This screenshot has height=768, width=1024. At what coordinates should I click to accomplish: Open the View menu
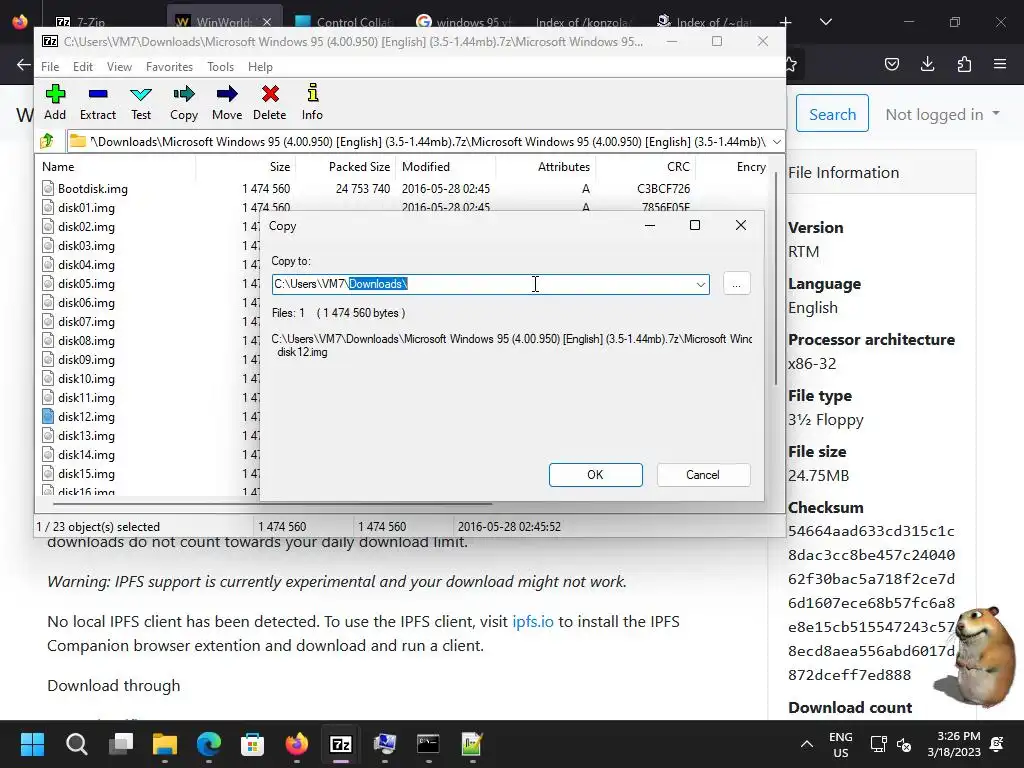[x=119, y=67]
